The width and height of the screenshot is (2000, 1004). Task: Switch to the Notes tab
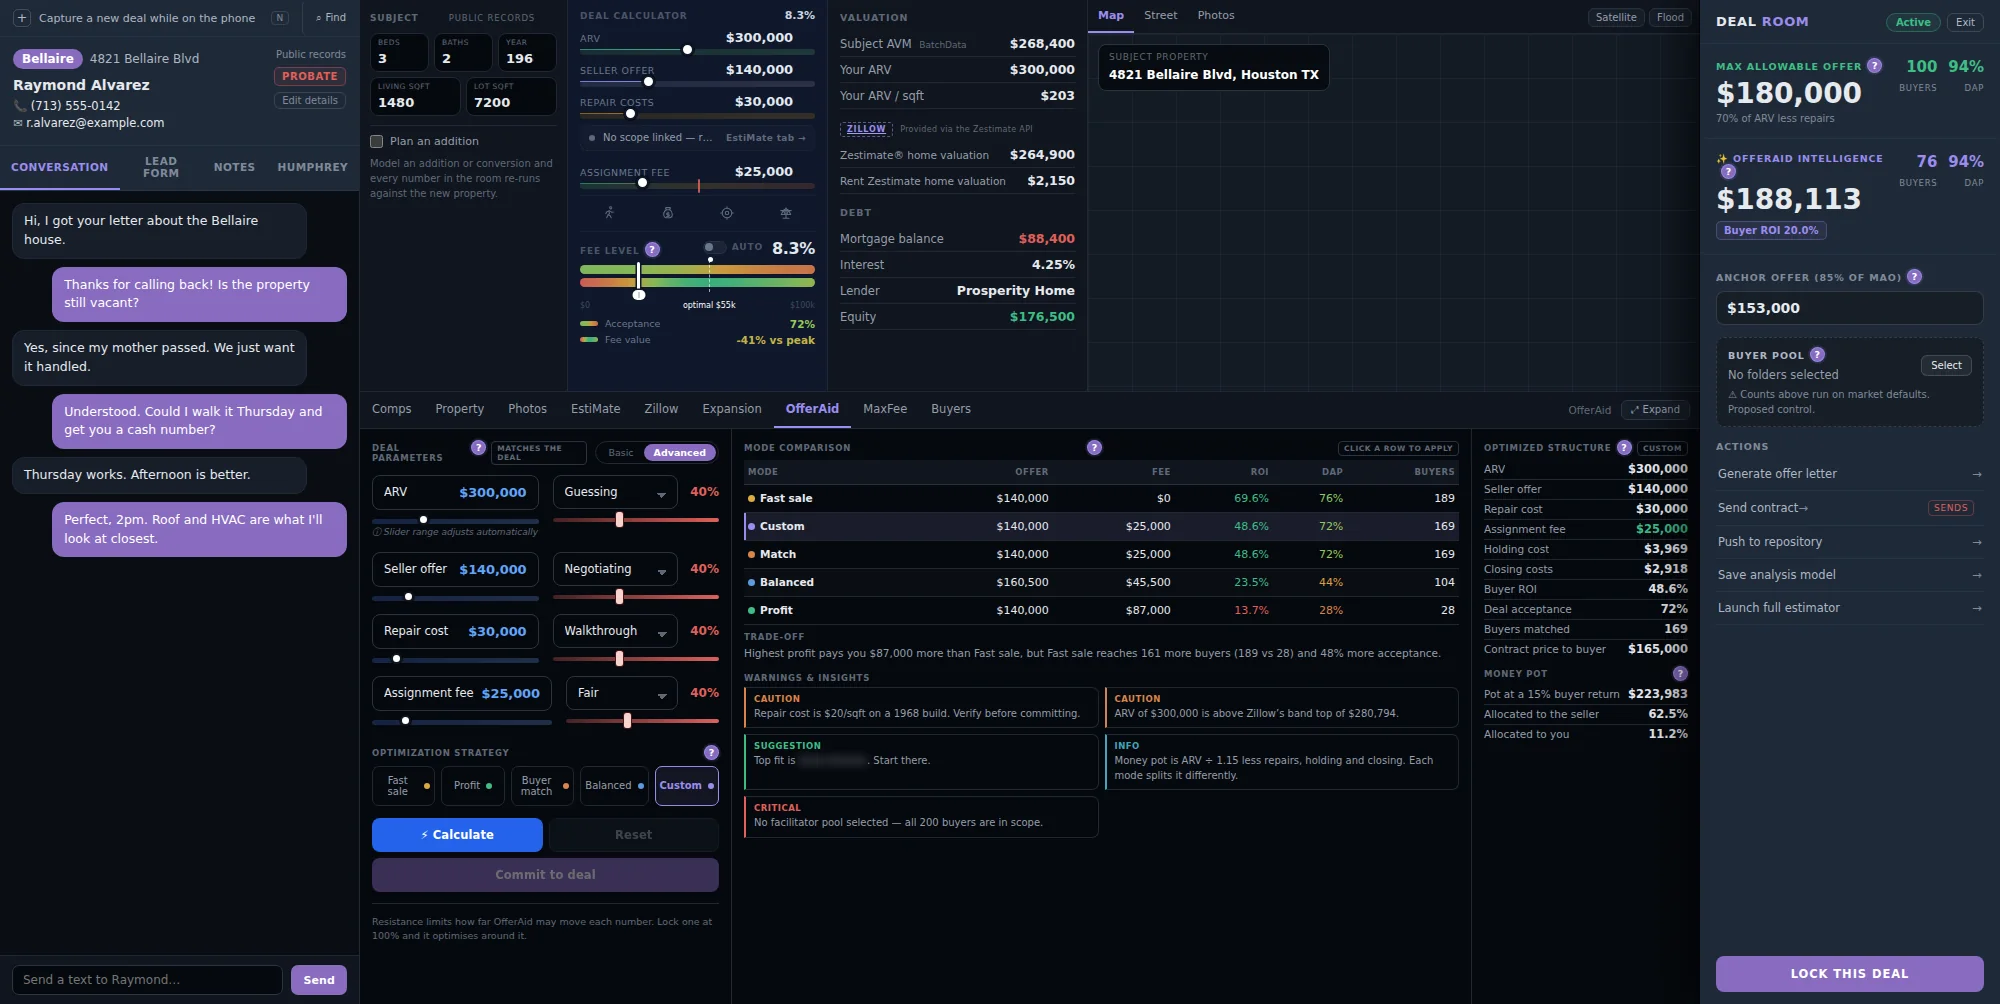234,167
